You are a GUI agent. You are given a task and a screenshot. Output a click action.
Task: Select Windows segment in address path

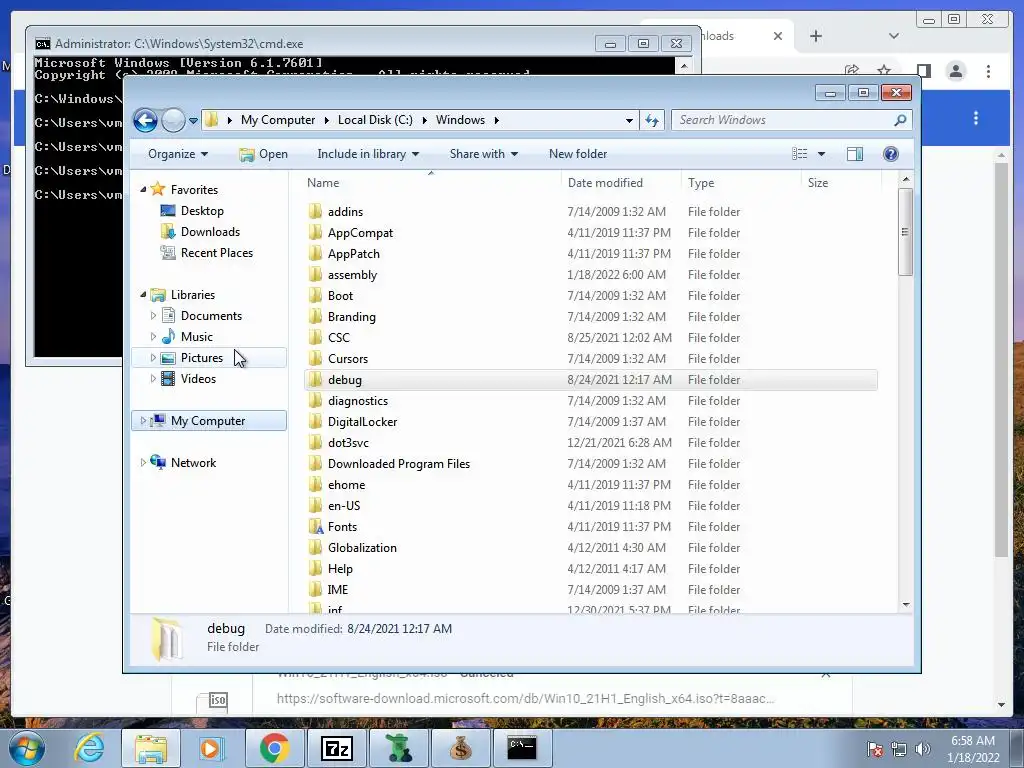pyautogui.click(x=460, y=120)
